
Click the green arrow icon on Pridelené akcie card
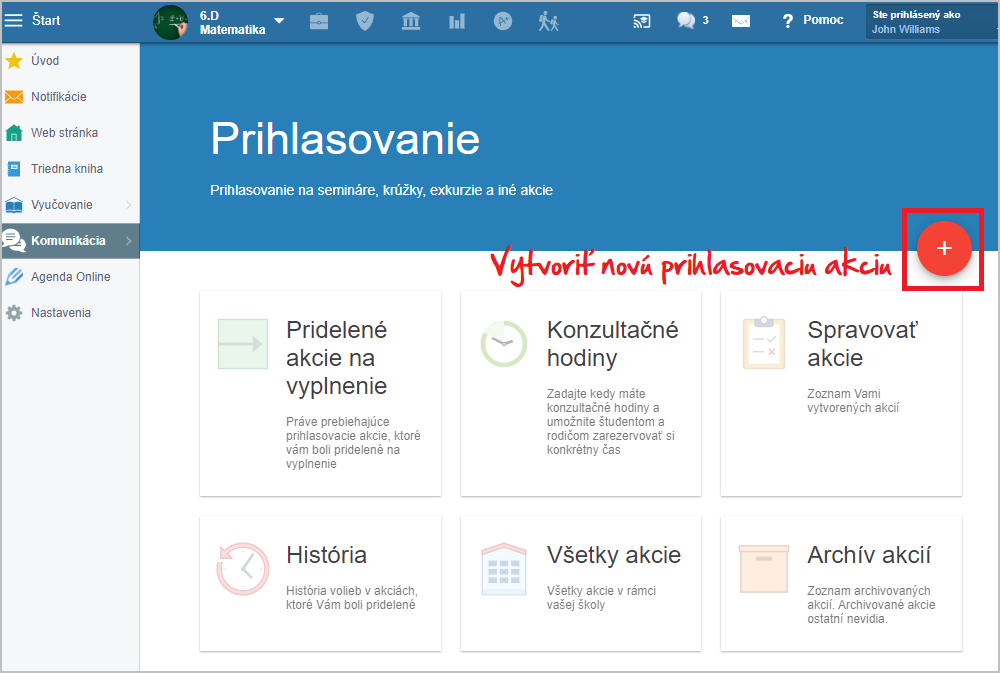tap(243, 344)
